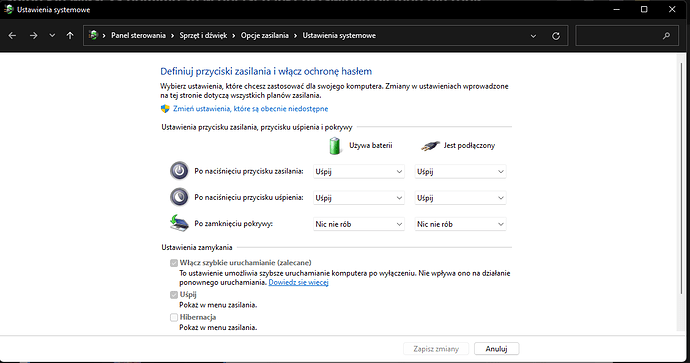
Task: Click the vertical scrollbar
Action: [x=682, y=178]
